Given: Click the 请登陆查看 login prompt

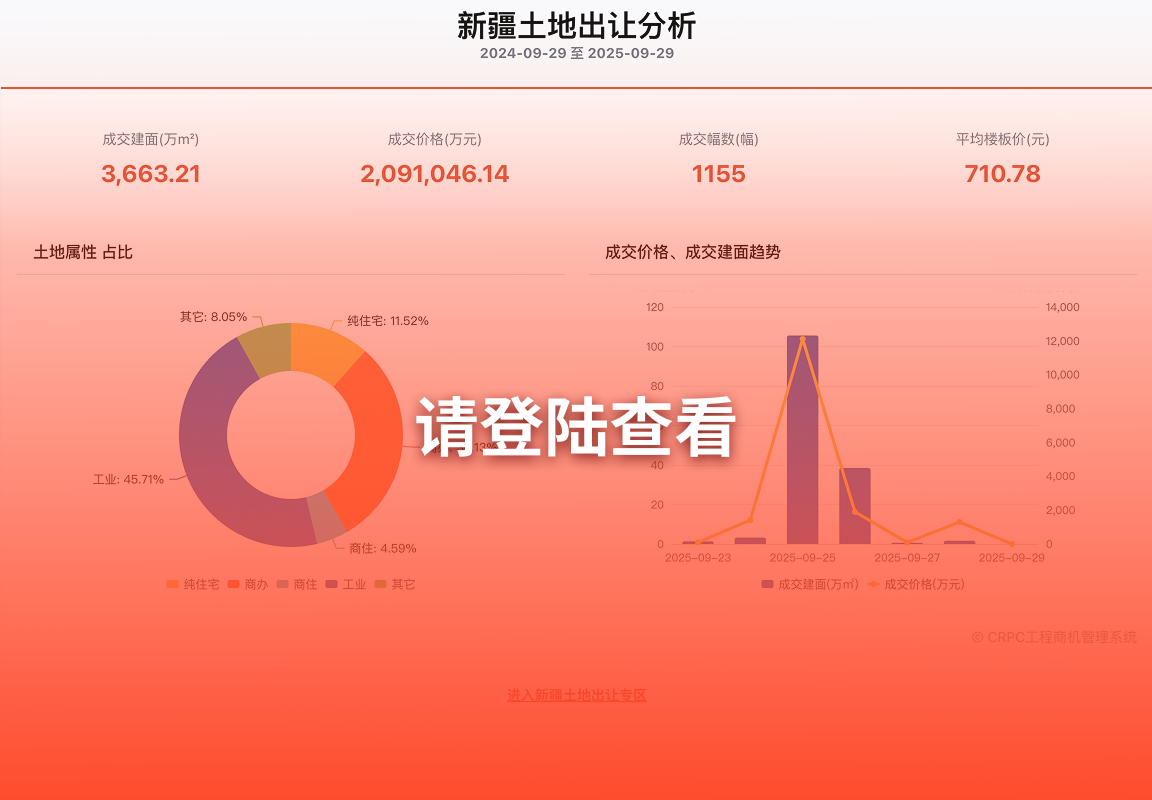Looking at the screenshot, I should pyautogui.click(x=576, y=428).
